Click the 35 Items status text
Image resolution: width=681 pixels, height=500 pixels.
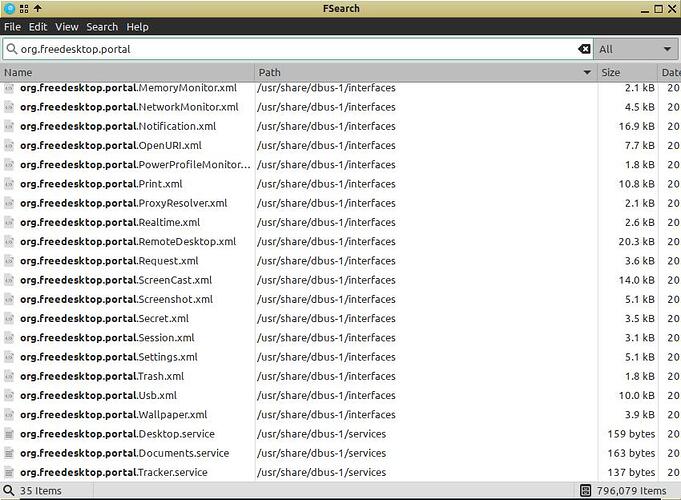40,491
